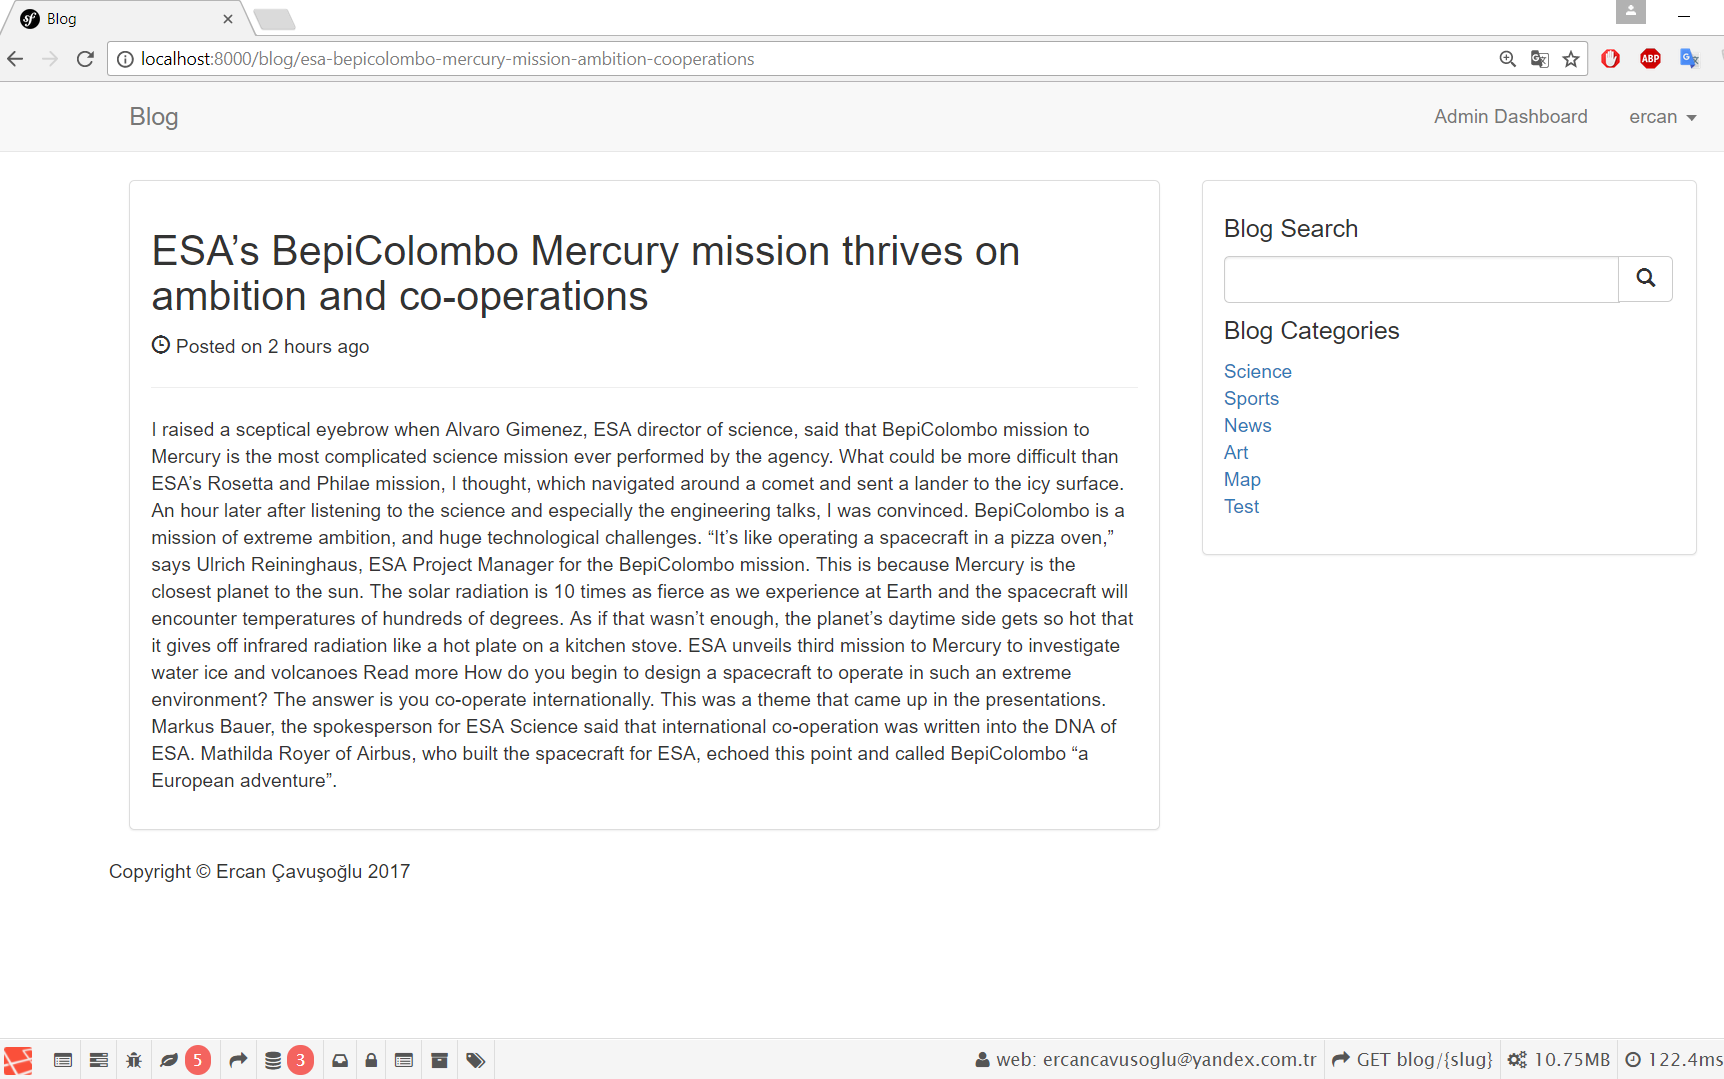
Task: Click the Laravel debugbar logo icon
Action: (x=18, y=1060)
